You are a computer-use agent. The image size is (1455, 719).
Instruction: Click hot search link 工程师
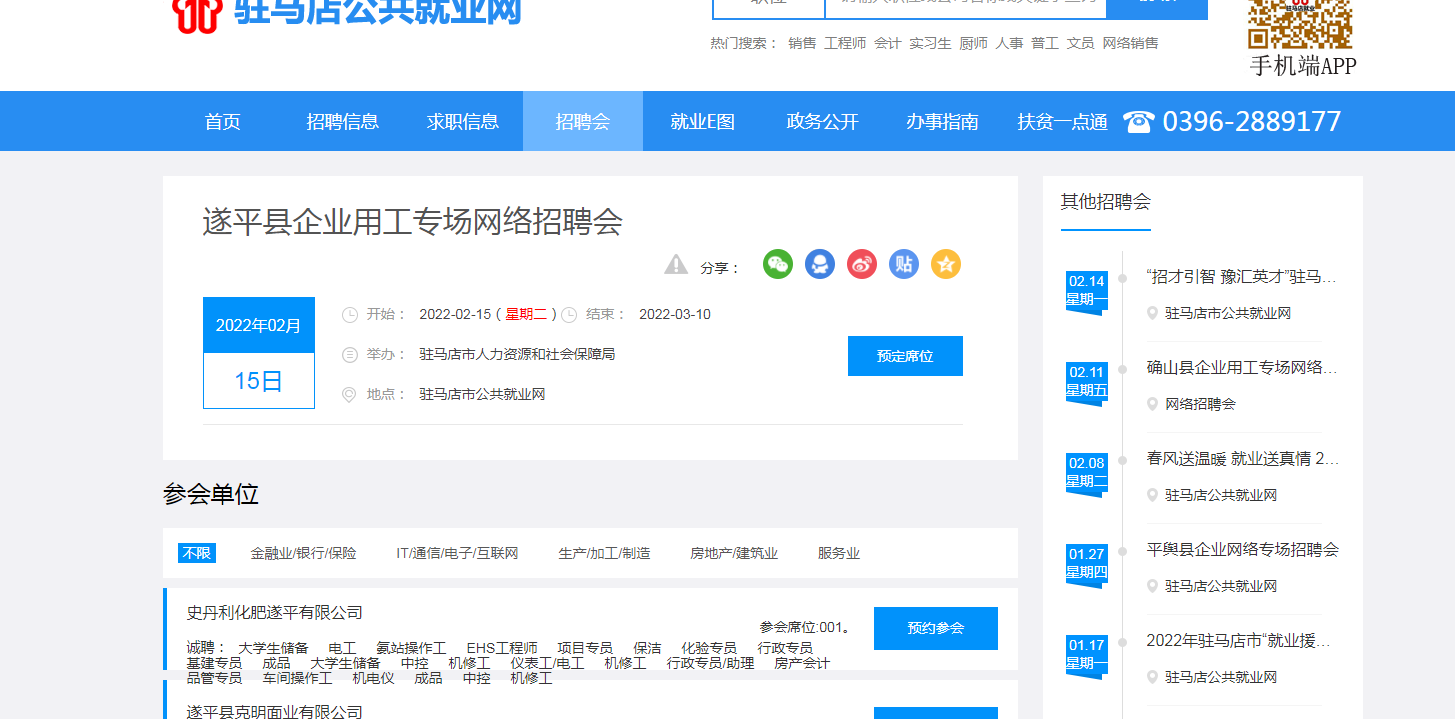click(x=845, y=43)
